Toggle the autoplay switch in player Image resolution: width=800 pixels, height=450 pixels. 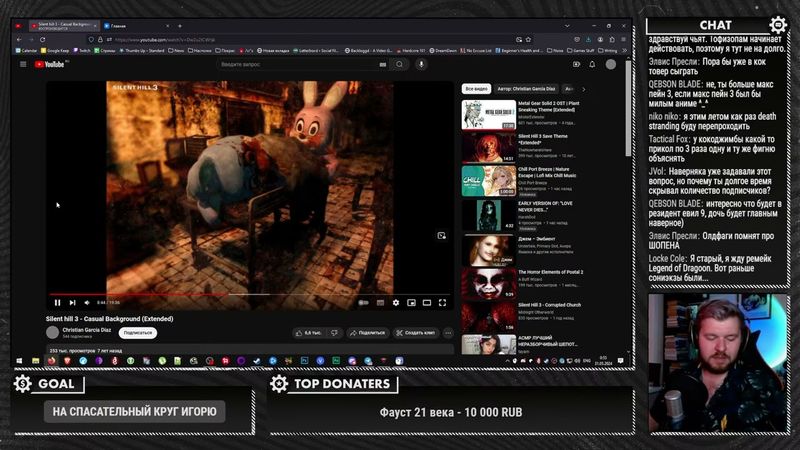(x=363, y=303)
